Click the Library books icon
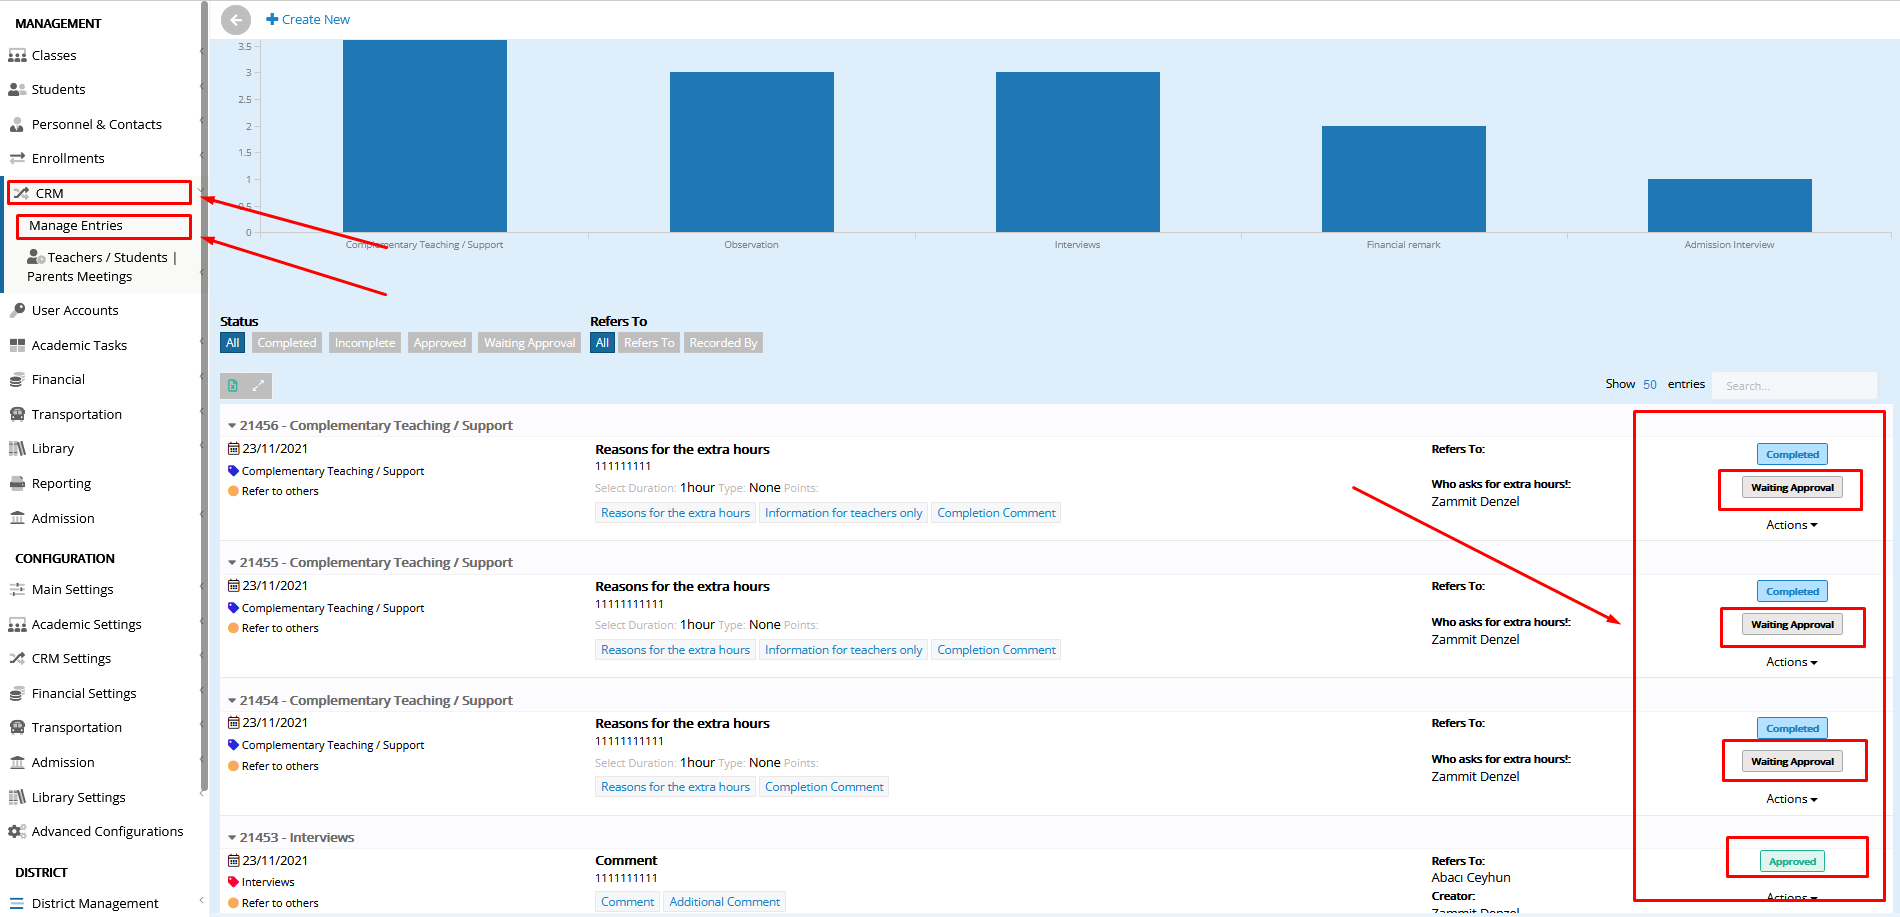The width and height of the screenshot is (1900, 917). point(17,449)
